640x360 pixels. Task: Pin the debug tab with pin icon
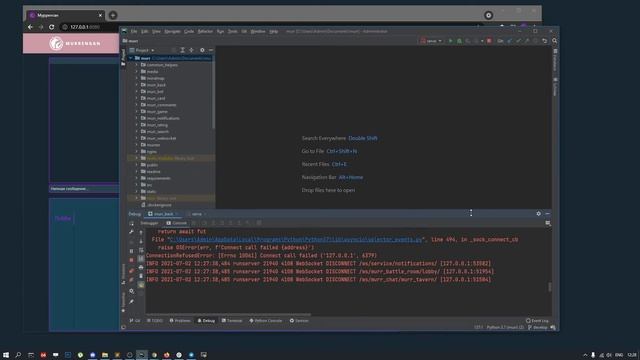click(x=131, y=302)
